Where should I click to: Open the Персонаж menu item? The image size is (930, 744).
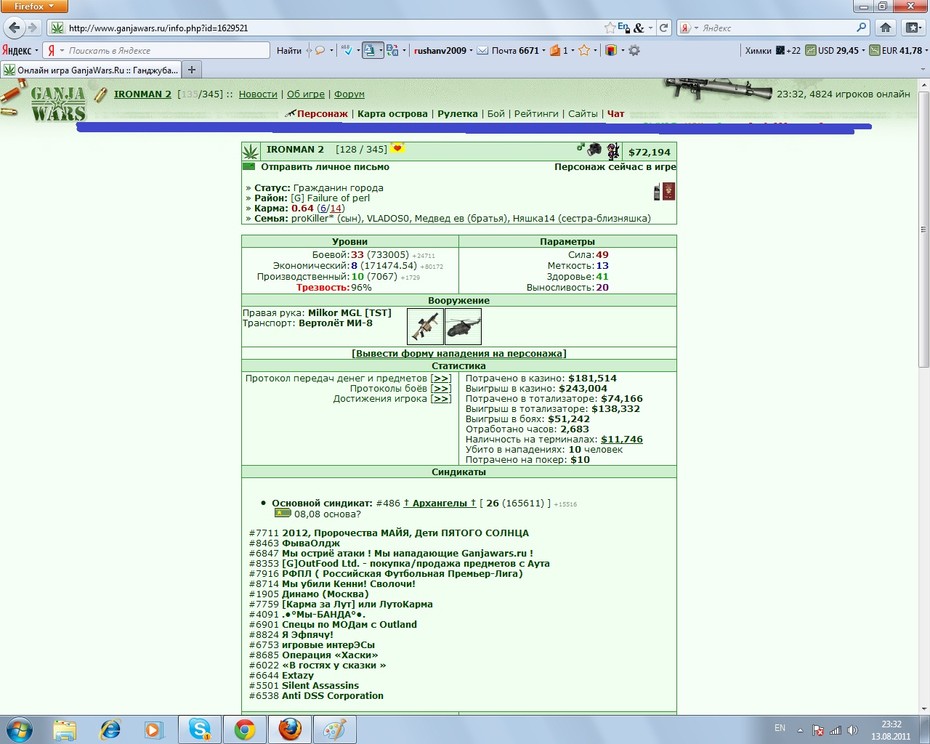pos(322,113)
